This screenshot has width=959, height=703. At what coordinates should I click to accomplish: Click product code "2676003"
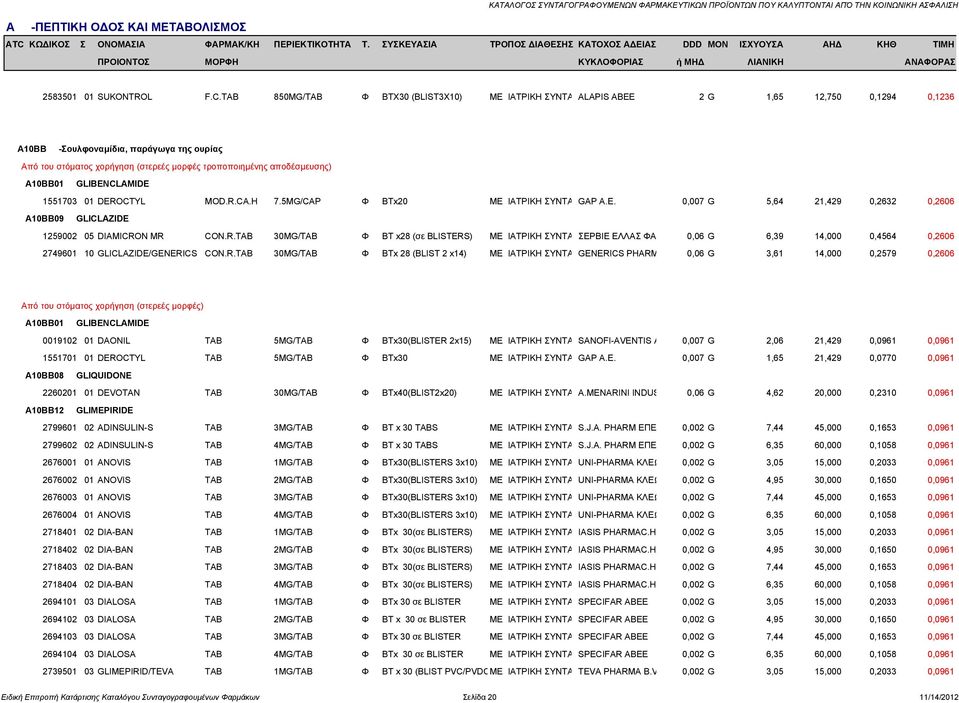coord(59,497)
